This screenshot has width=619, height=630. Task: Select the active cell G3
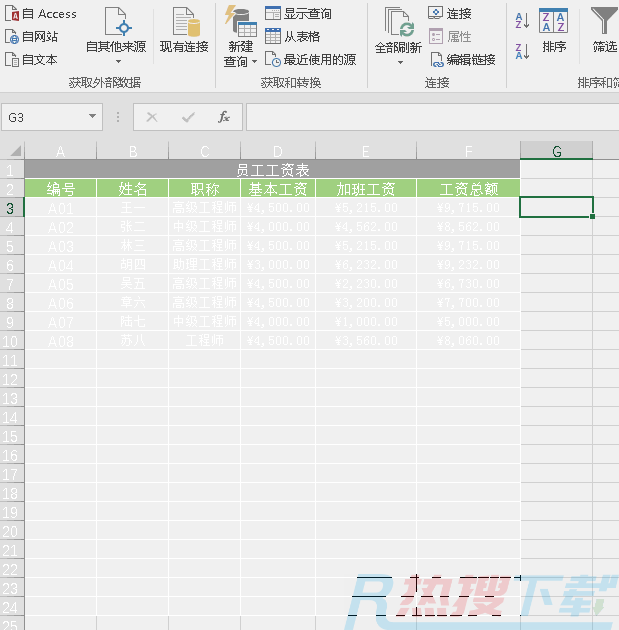click(556, 207)
